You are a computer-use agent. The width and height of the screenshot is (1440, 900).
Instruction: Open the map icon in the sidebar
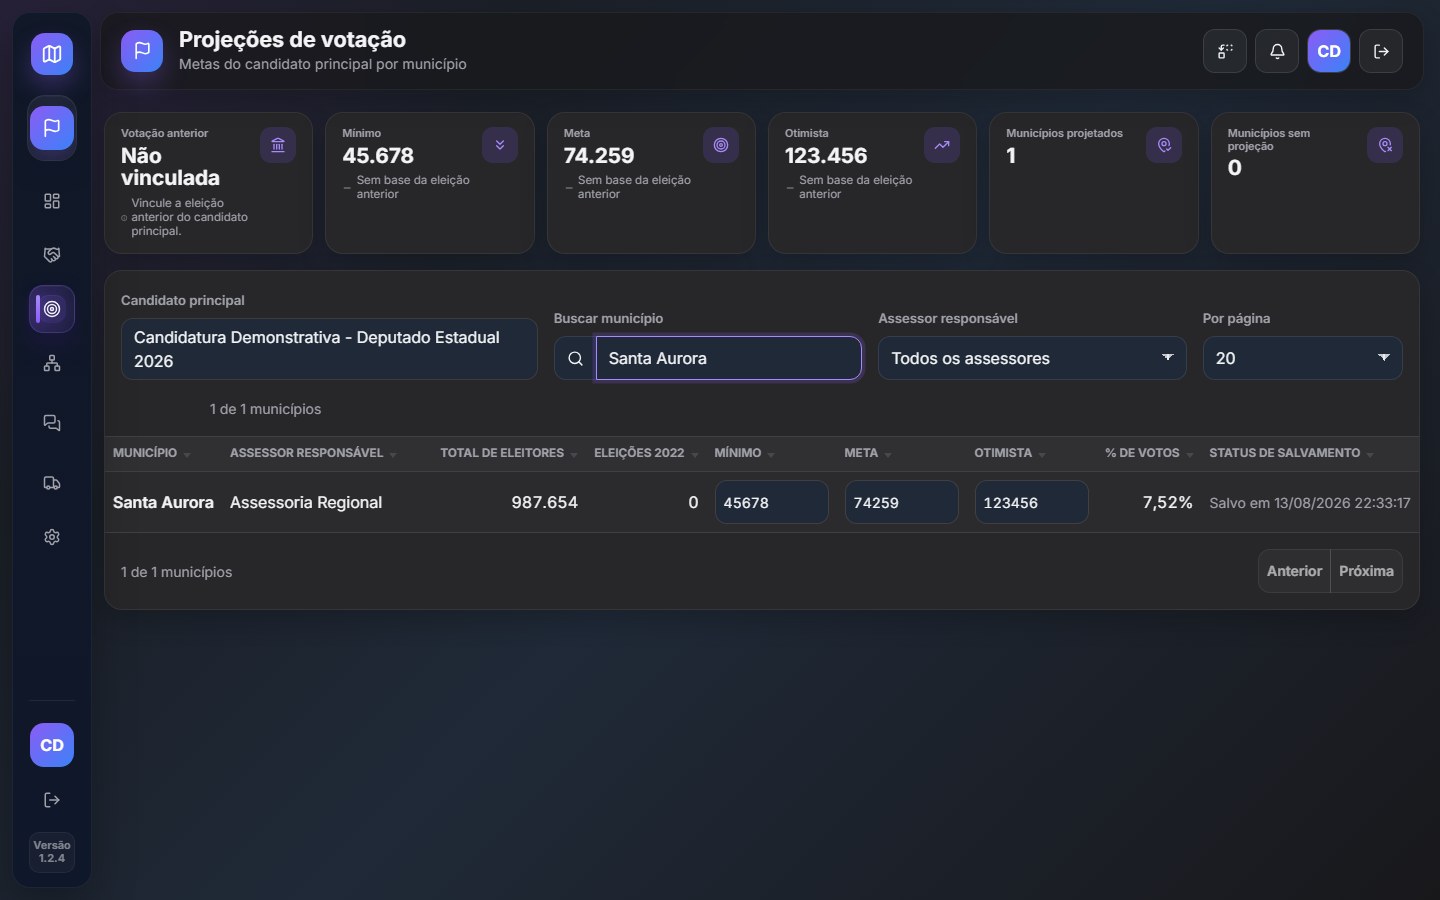tap(52, 54)
